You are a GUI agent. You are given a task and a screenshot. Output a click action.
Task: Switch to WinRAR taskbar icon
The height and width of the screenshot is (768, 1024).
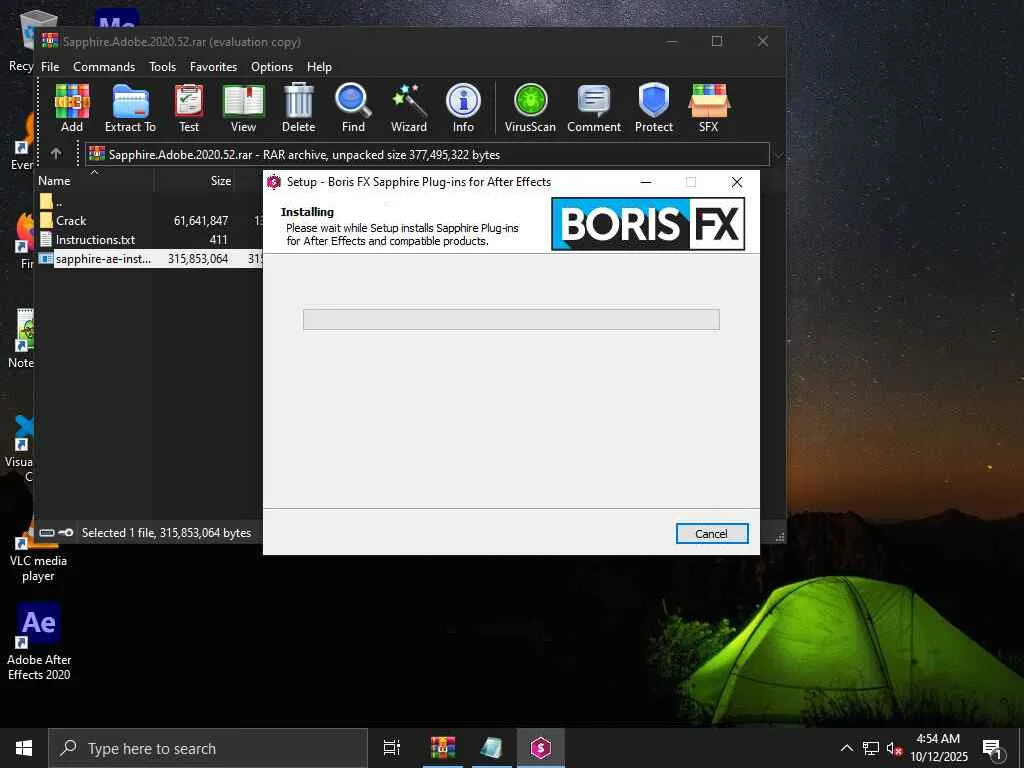(443, 748)
